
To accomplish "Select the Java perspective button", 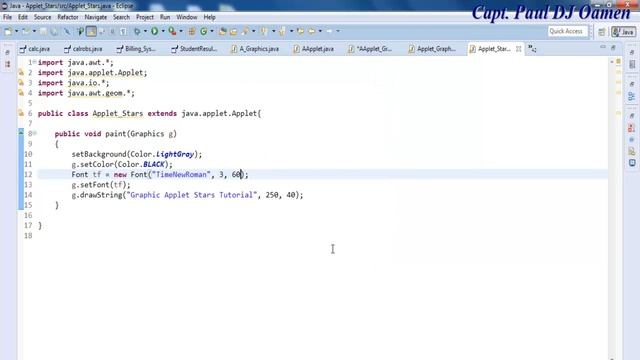I will (x=623, y=32).
